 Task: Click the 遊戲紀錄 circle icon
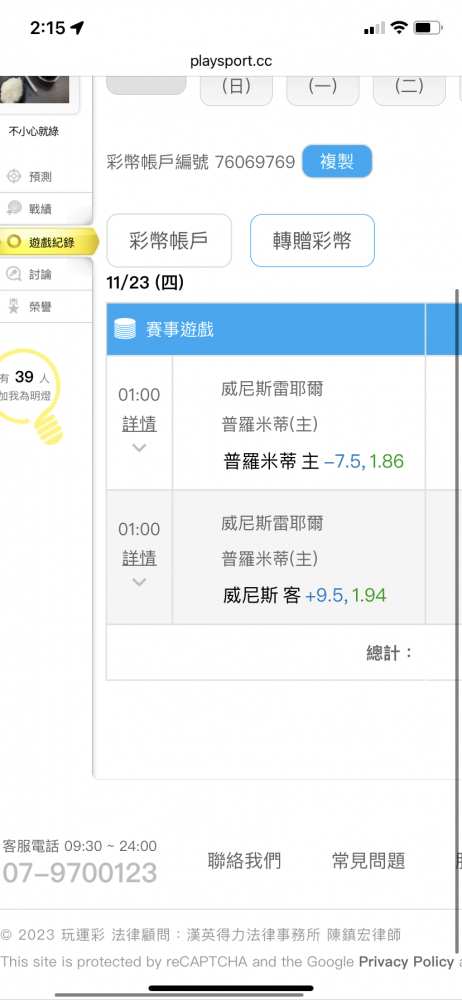pos(15,242)
